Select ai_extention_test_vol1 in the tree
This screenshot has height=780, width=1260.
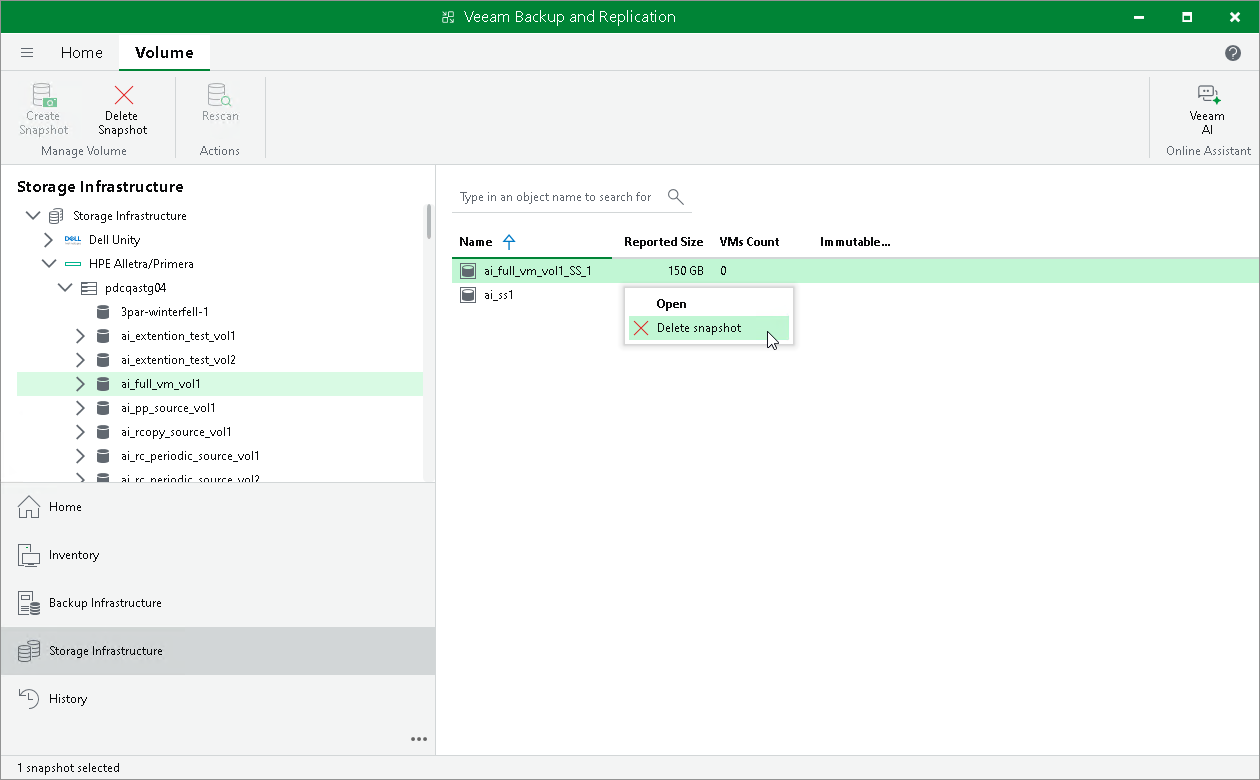178,336
